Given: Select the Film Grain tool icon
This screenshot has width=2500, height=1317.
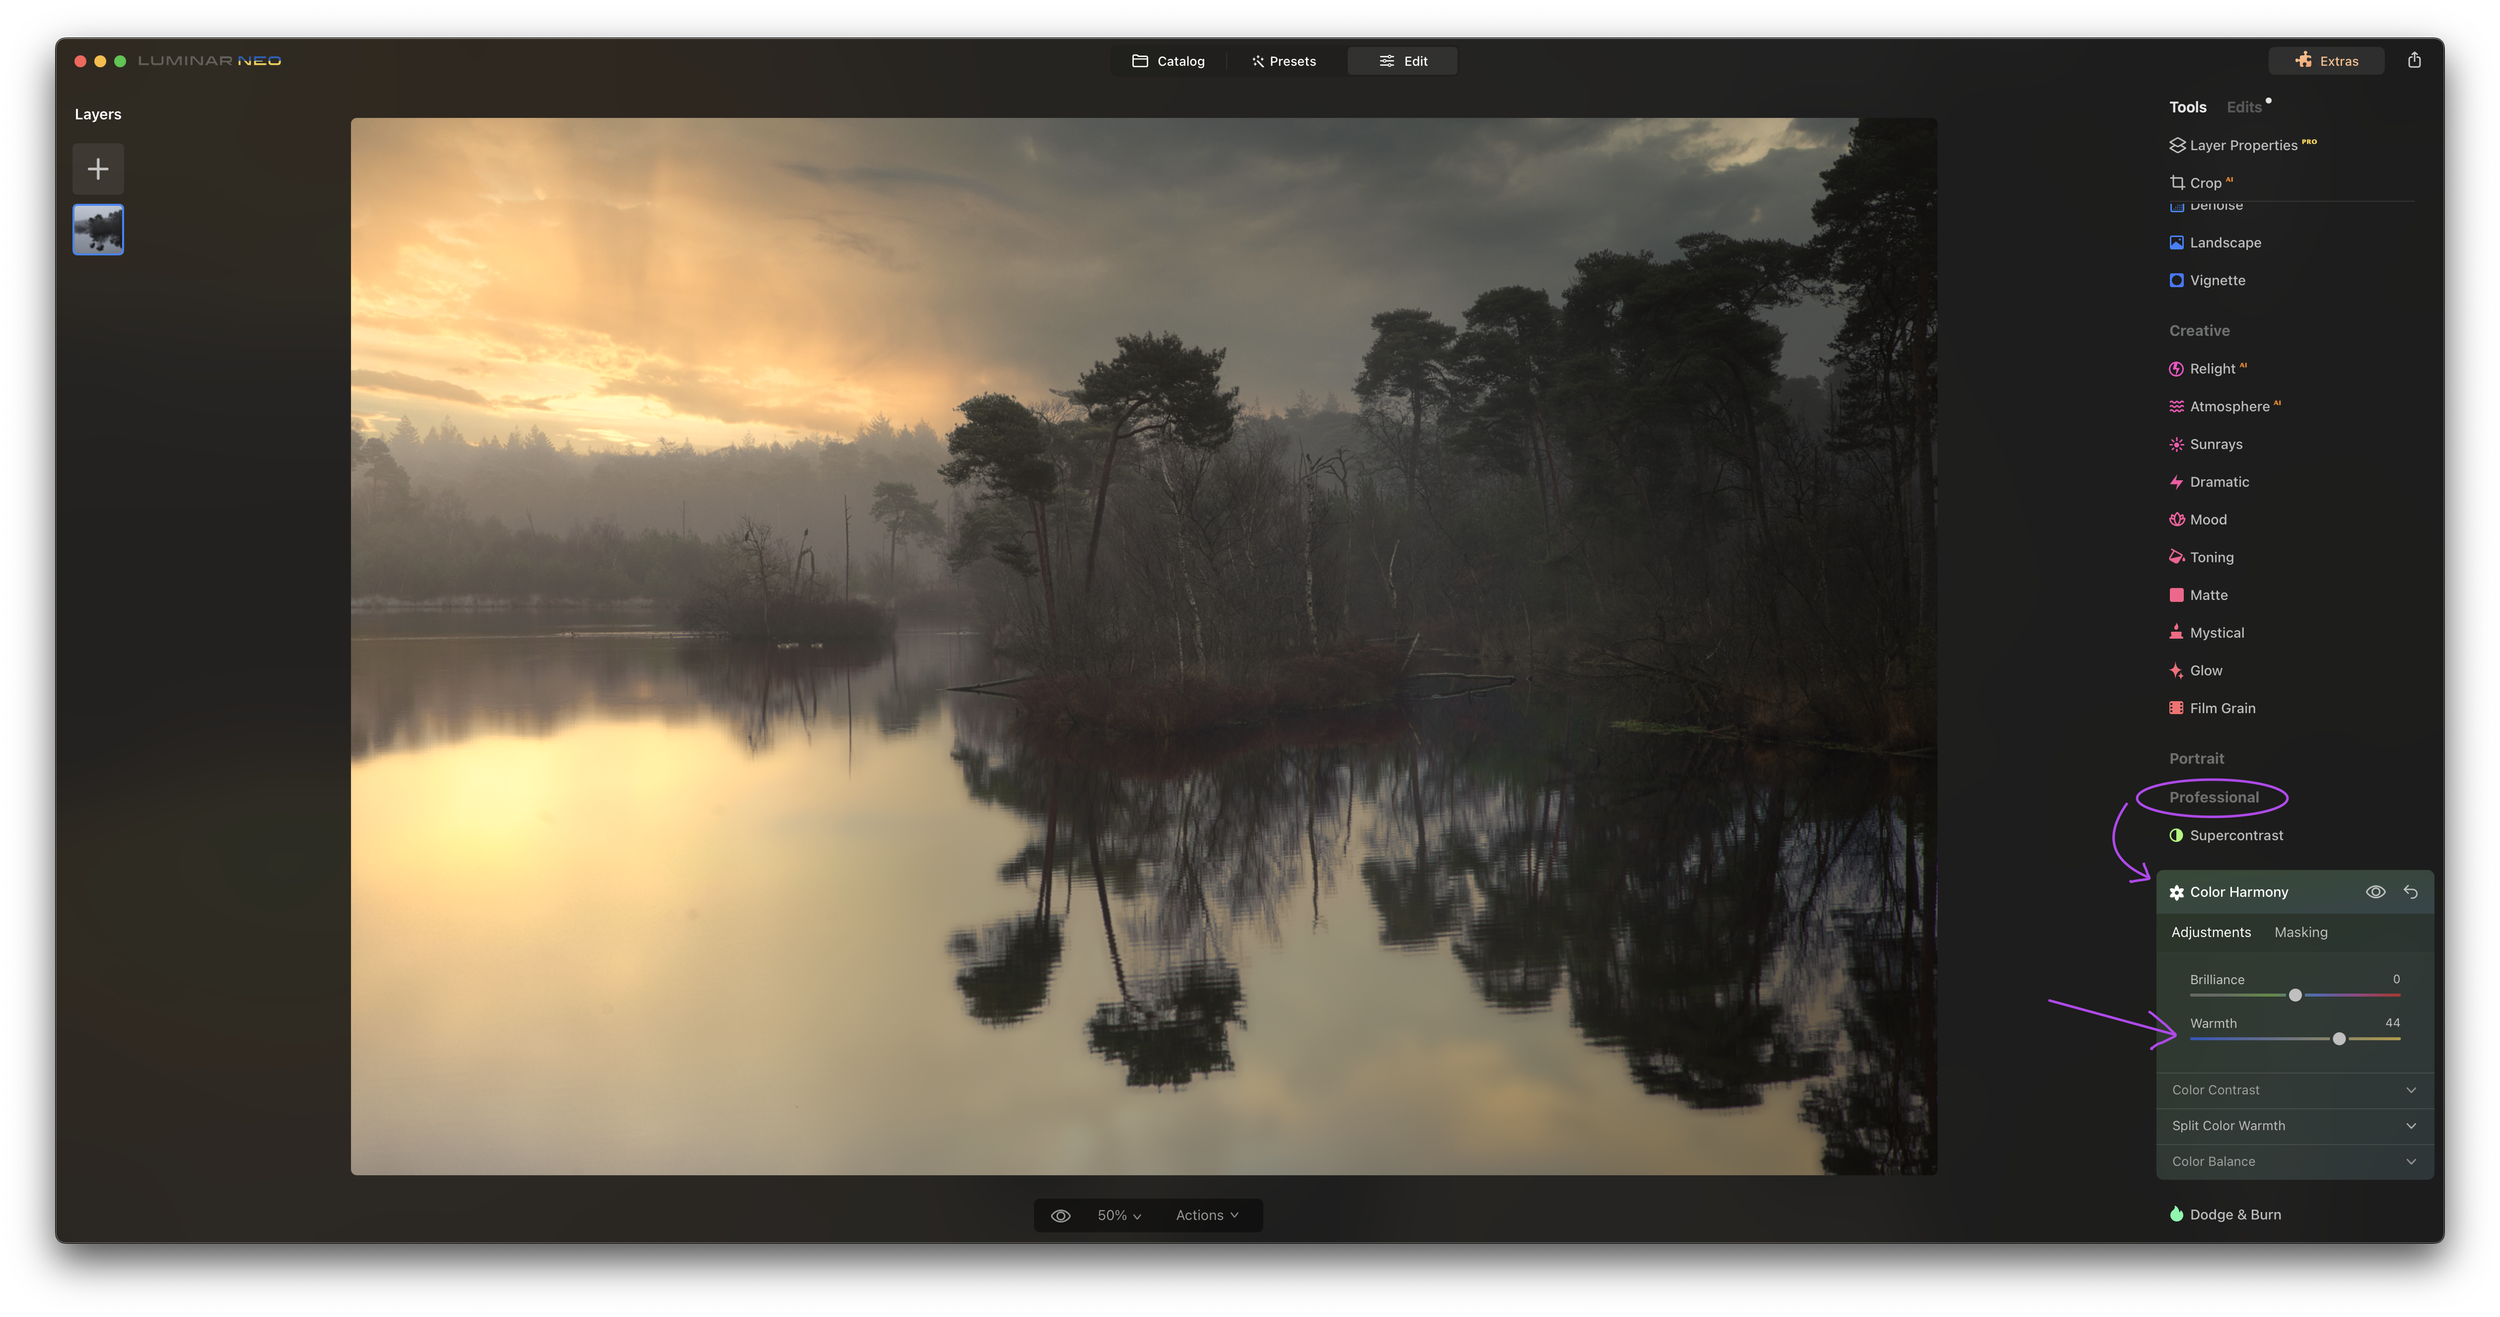Looking at the screenshot, I should coord(2176,708).
